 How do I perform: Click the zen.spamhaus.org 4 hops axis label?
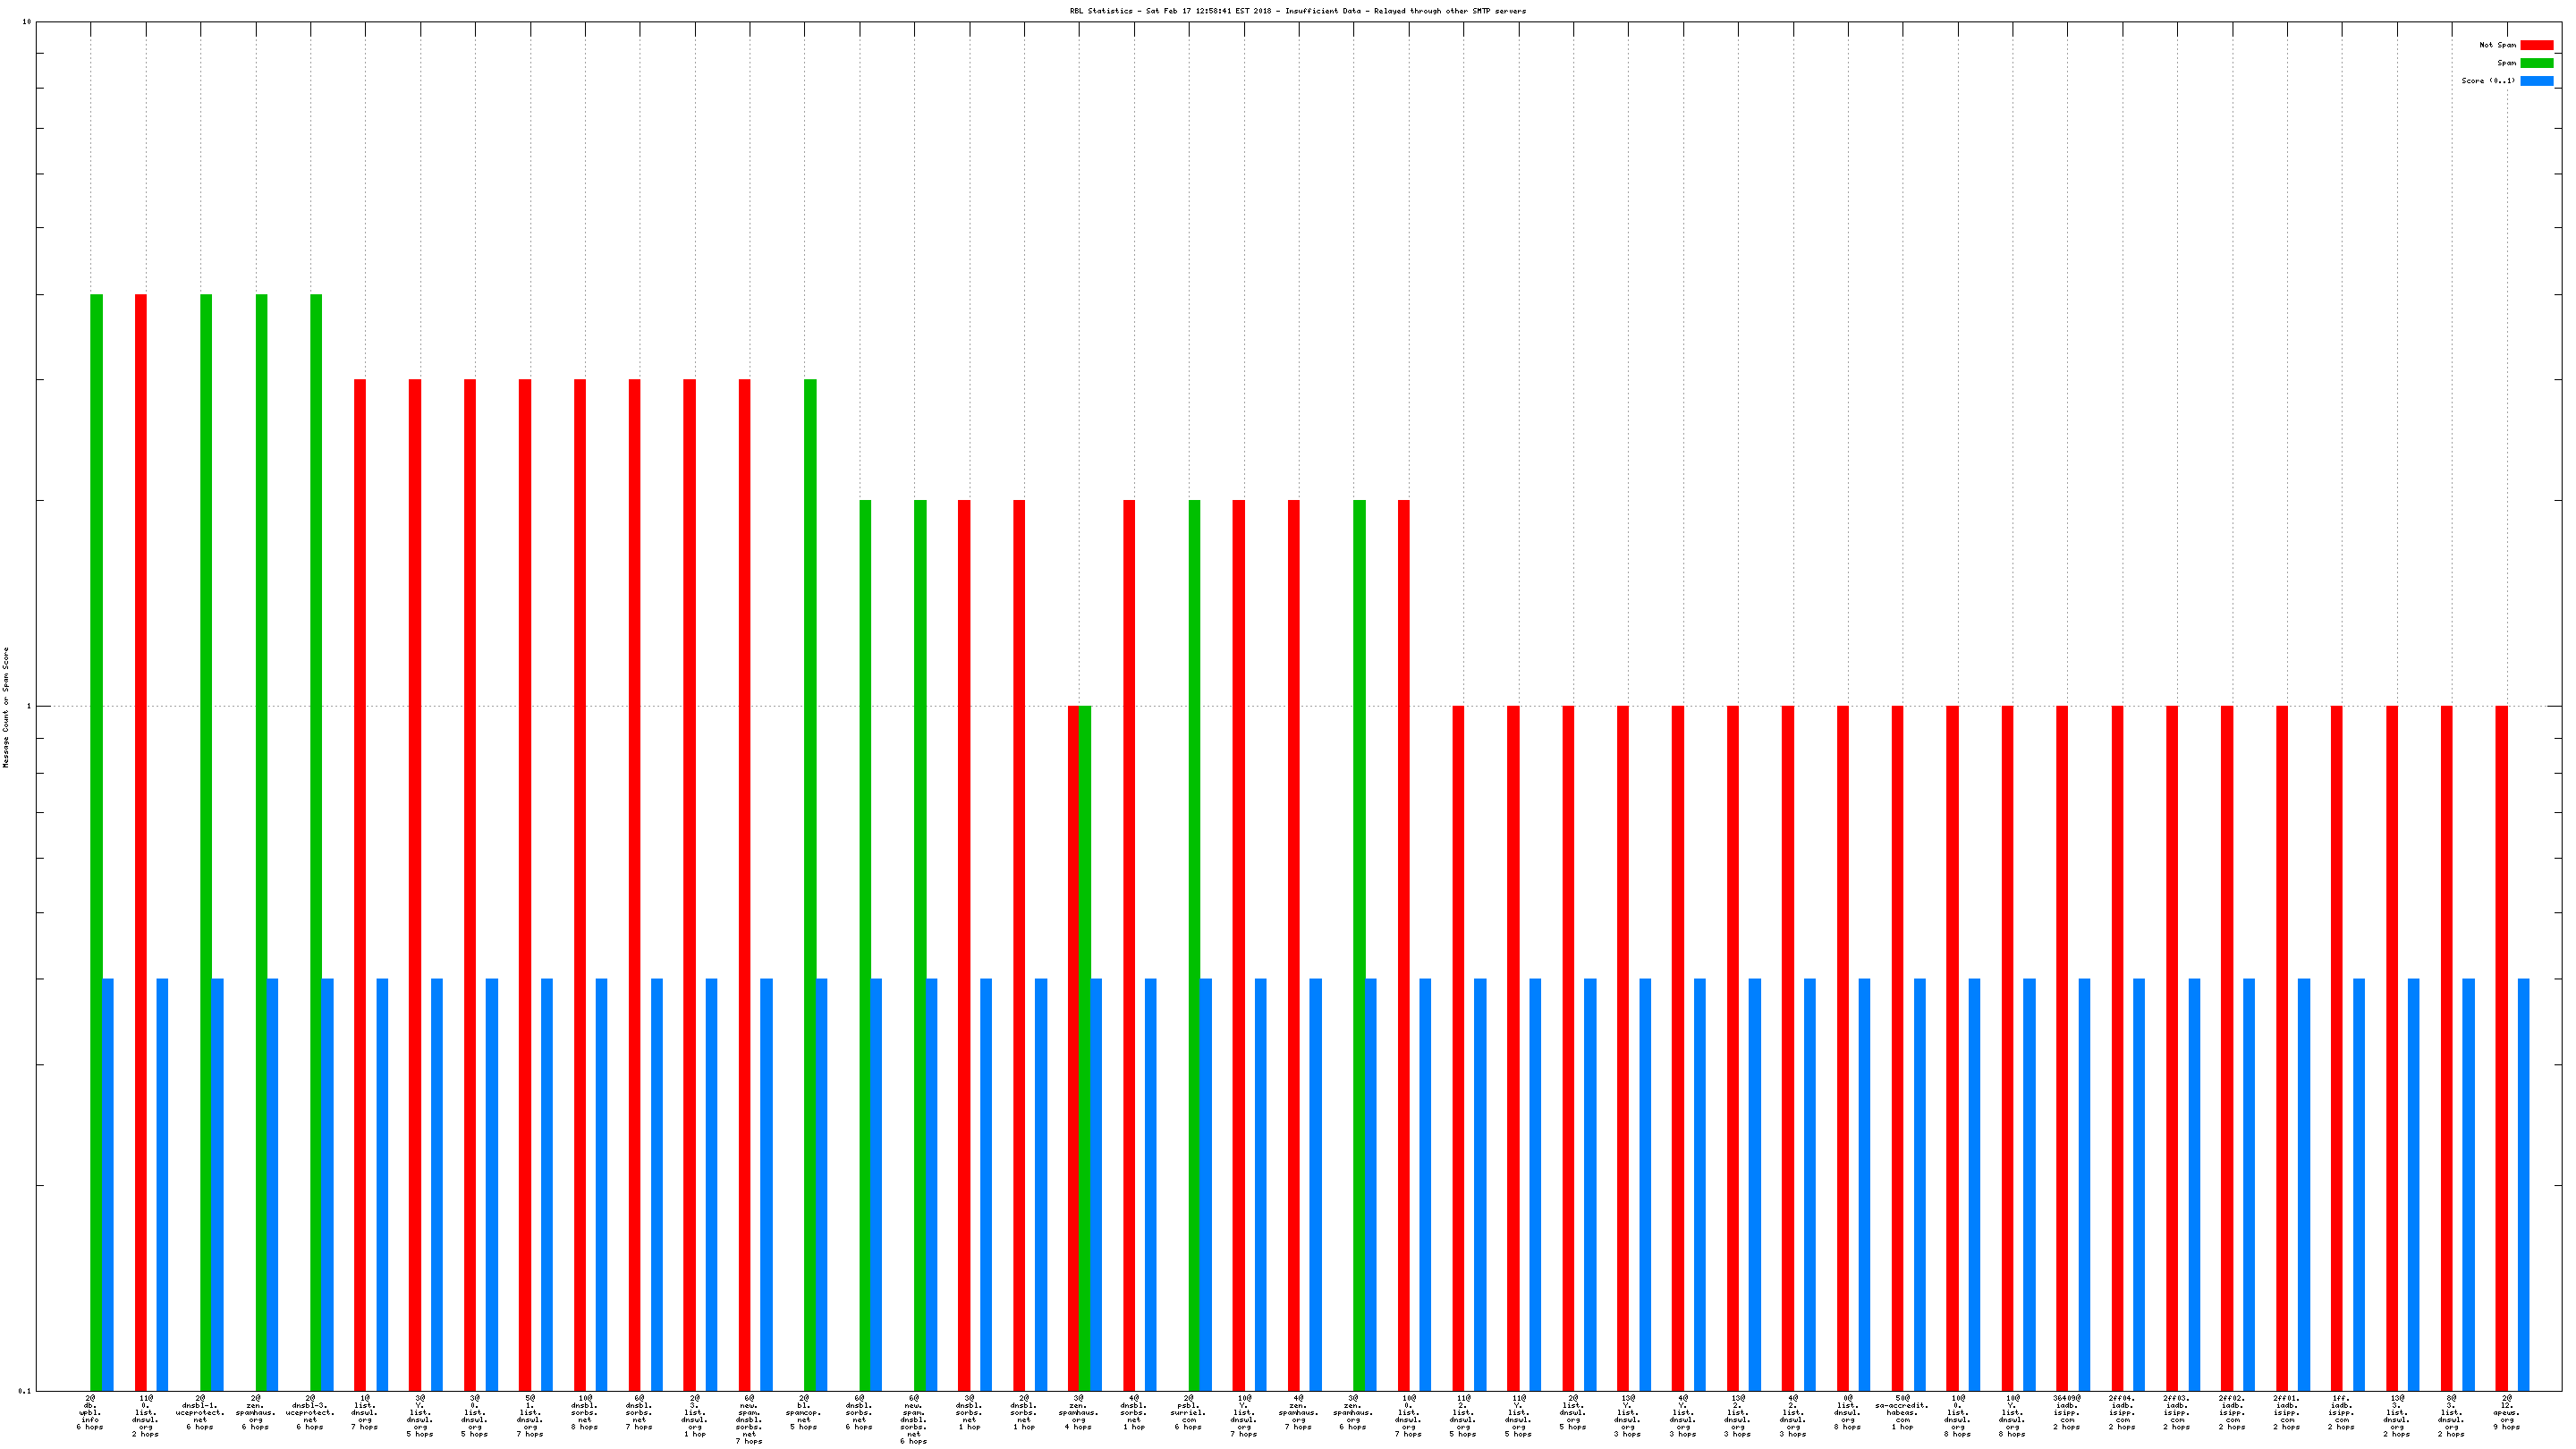point(1078,1412)
